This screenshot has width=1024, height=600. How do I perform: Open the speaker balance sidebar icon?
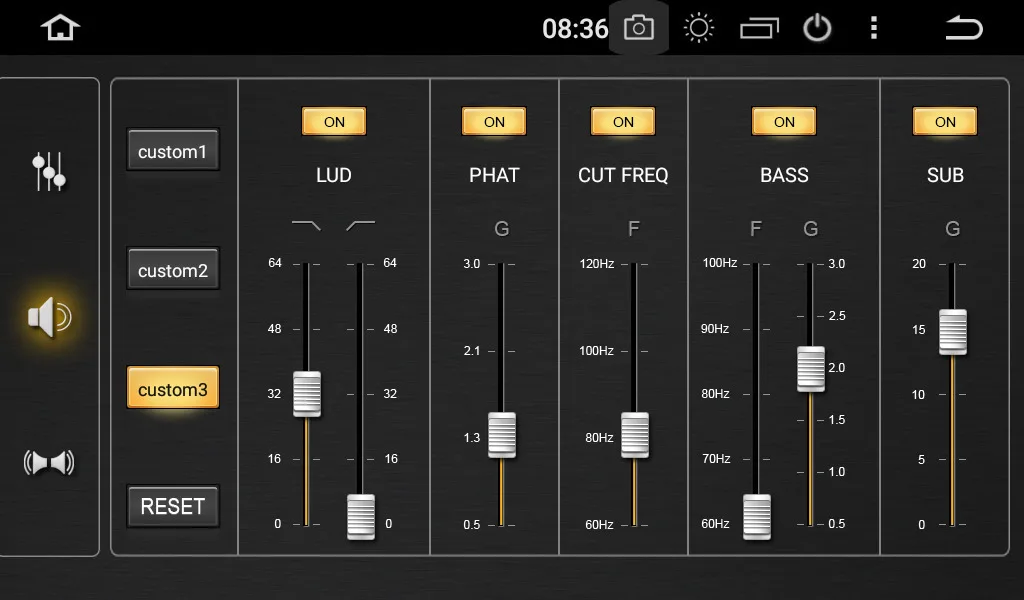(49, 462)
